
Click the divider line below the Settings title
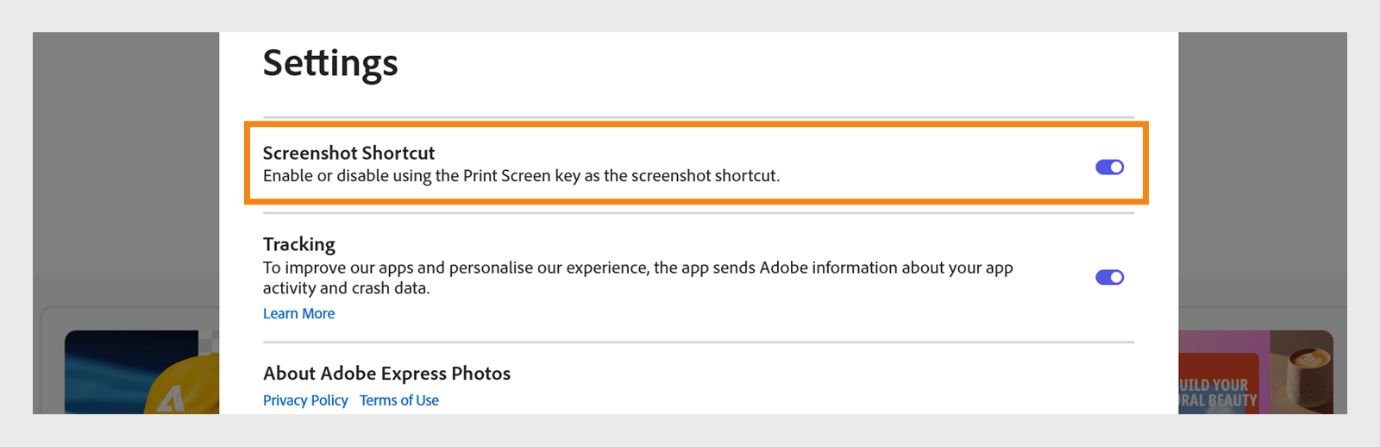[x=698, y=117]
